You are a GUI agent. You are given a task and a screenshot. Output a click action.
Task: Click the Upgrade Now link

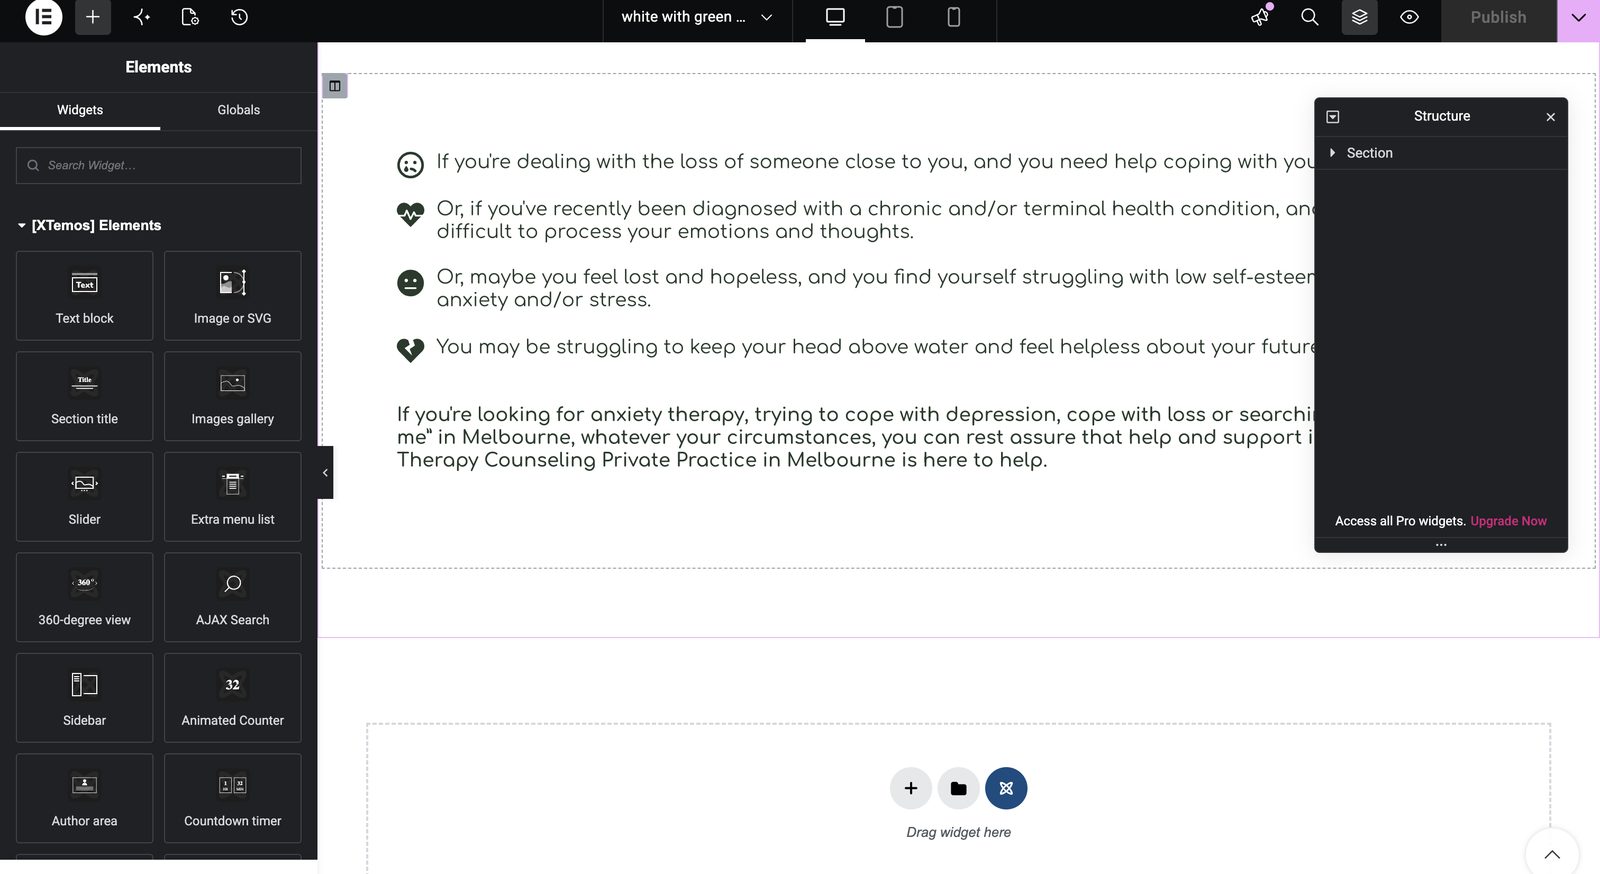click(1508, 521)
